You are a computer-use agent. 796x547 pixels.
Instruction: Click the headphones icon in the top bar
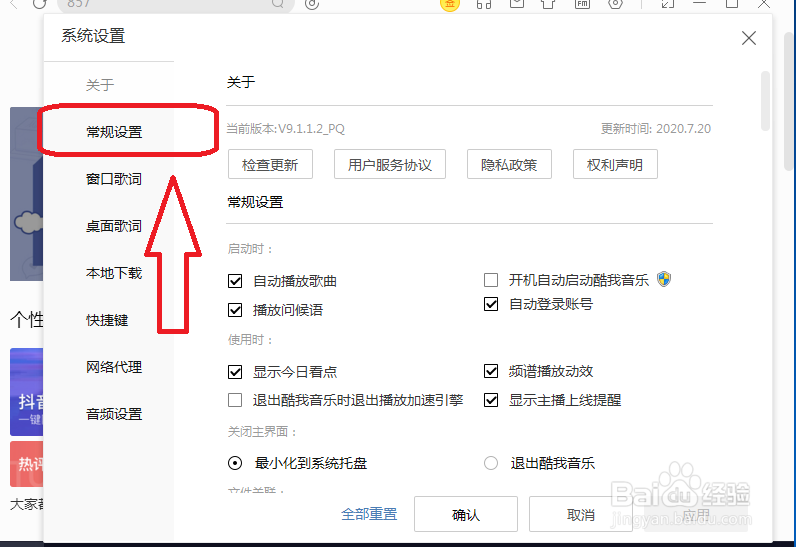pyautogui.click(x=484, y=4)
